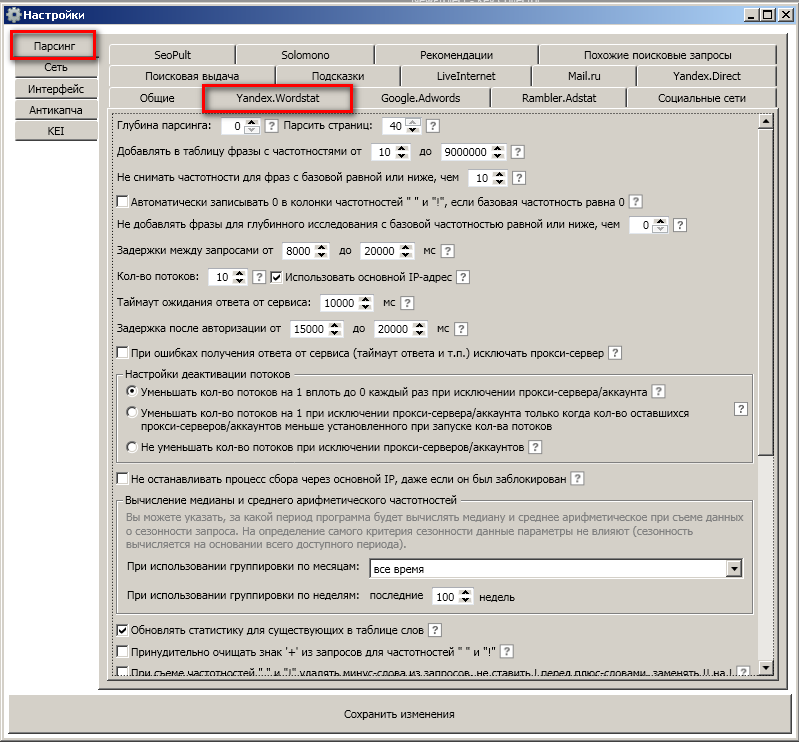Screen dimensions: 799x742
Task: Click Кол-во потоков spinner arrows
Action: click(x=239, y=277)
